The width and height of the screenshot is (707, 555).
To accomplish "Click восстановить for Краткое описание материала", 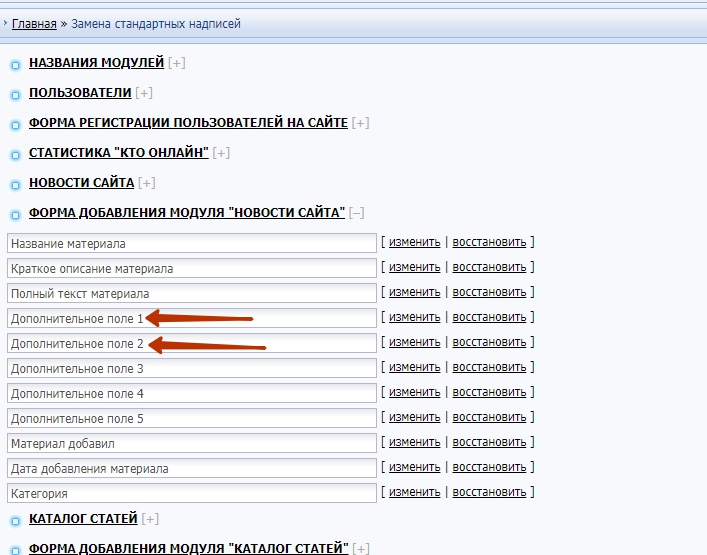I will pos(489,267).
